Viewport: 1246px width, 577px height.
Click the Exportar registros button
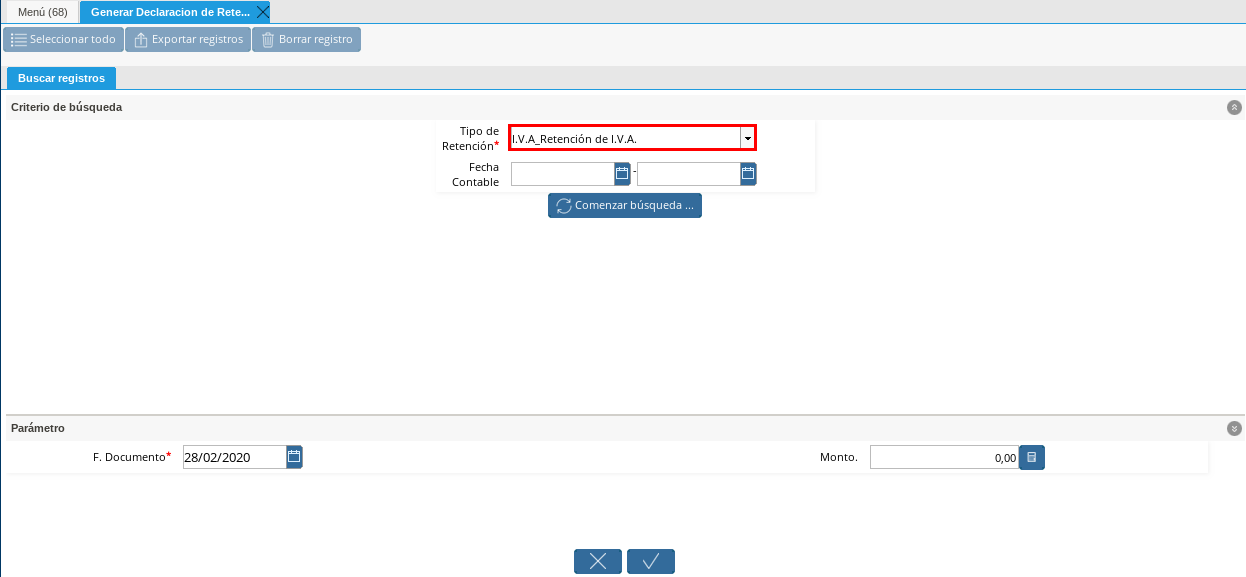188,40
